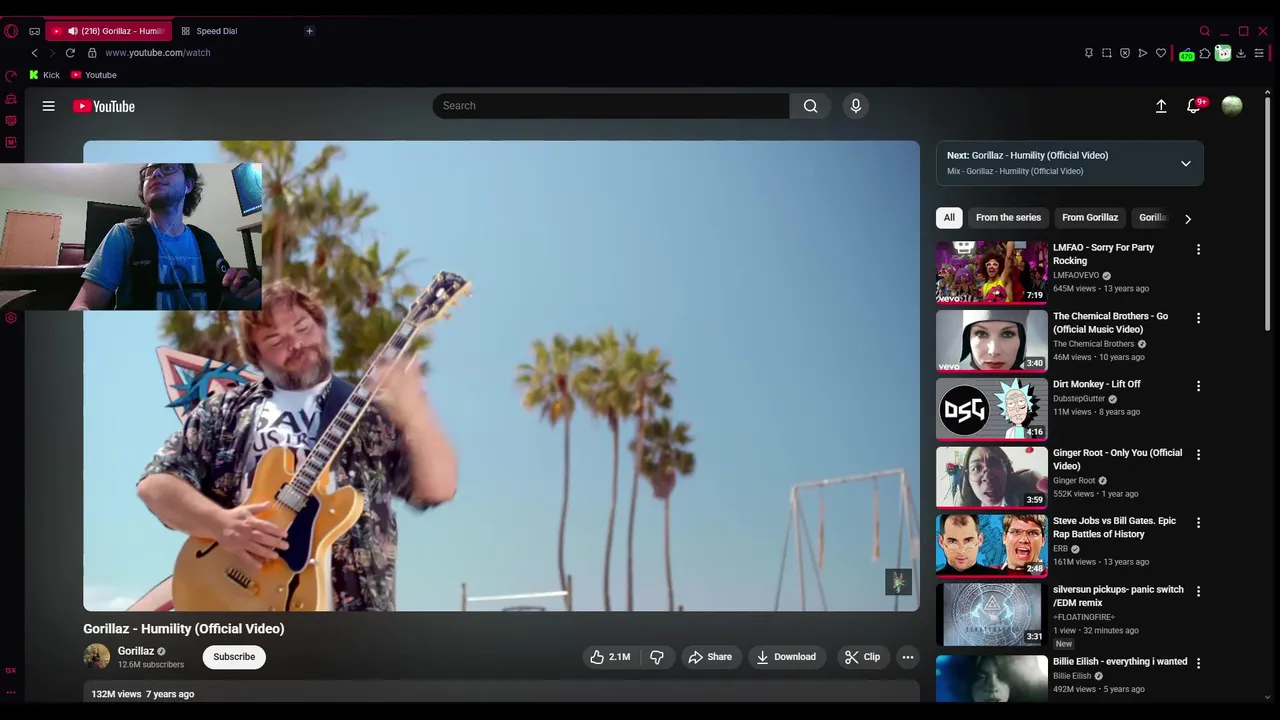Click the page vertical scrollbar
The height and width of the screenshot is (720, 1280).
[x=1268, y=215]
